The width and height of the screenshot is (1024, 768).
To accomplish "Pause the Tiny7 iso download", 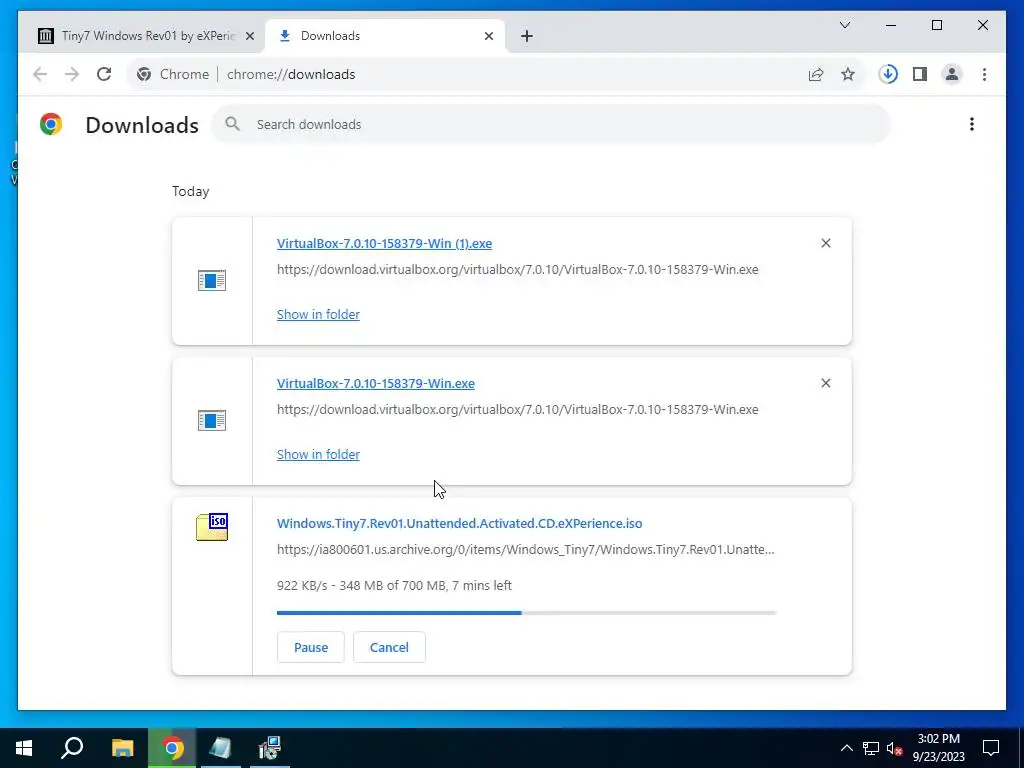I will 310,647.
